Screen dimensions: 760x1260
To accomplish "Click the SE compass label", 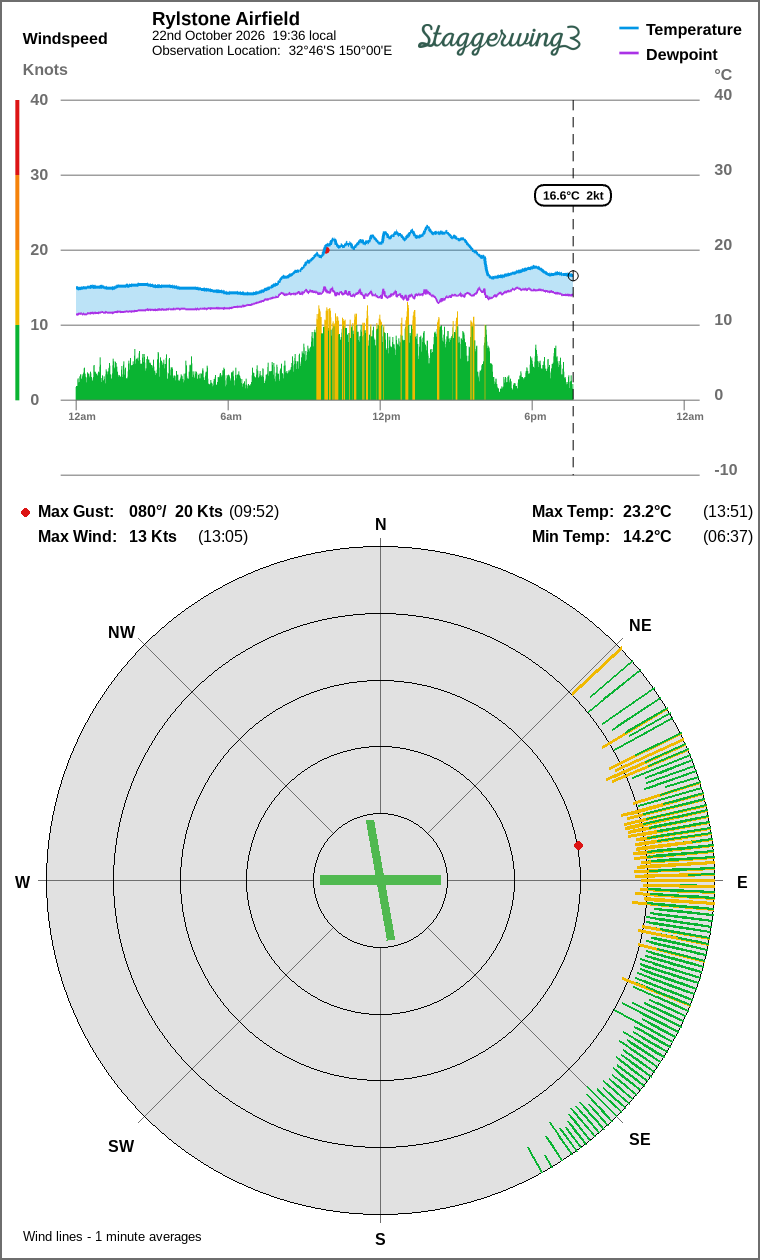I will pyautogui.click(x=640, y=1139).
